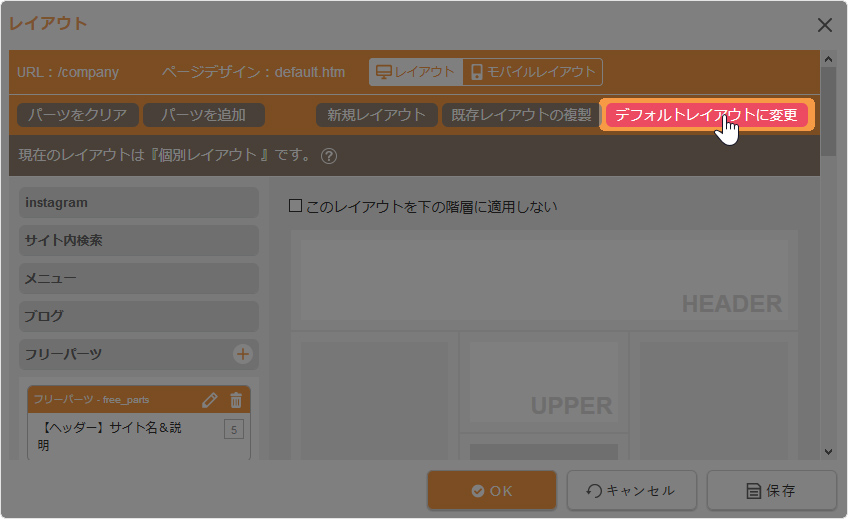Expand the メニュー parts item

pyautogui.click(x=138, y=279)
